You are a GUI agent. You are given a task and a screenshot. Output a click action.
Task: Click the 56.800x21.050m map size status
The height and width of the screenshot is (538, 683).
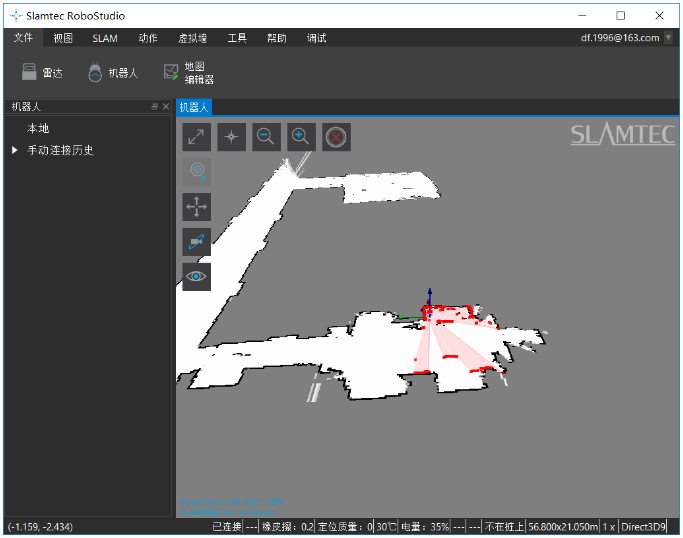pyautogui.click(x=563, y=527)
